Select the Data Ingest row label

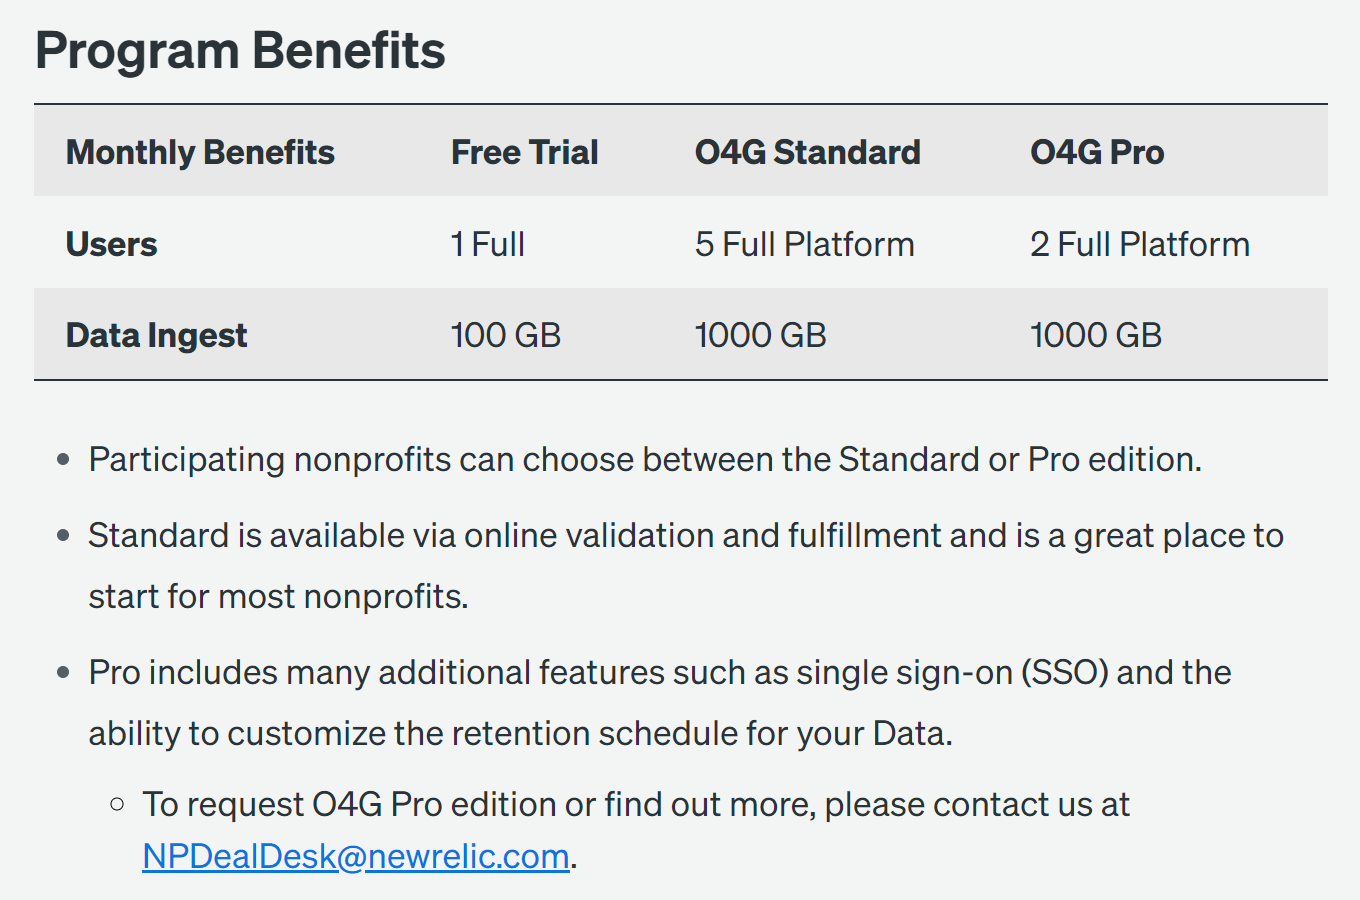[x=156, y=335]
